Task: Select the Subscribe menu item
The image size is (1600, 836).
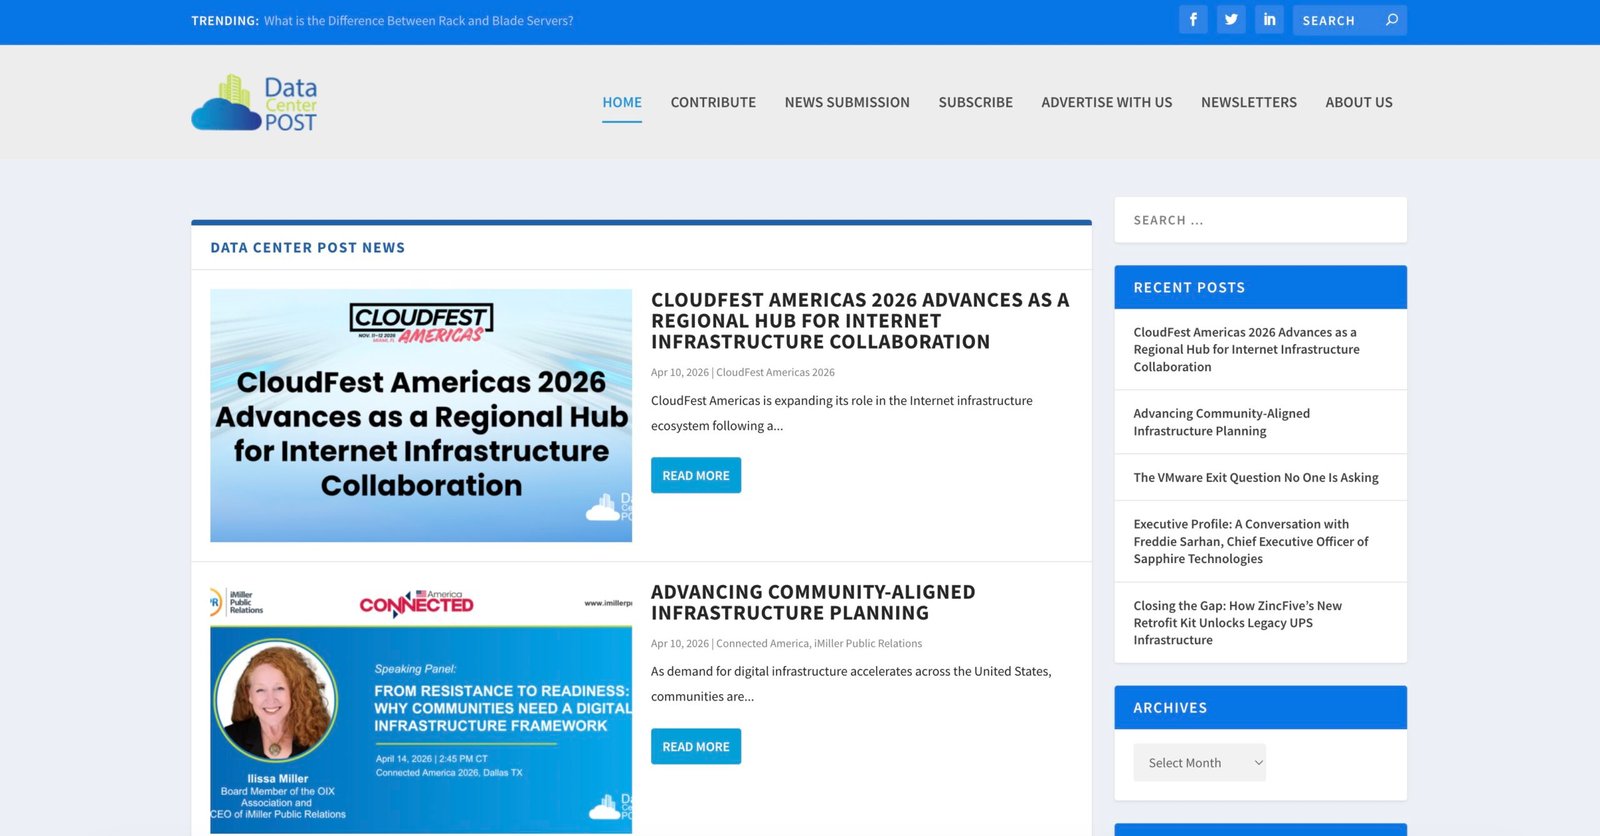Action: click(975, 103)
